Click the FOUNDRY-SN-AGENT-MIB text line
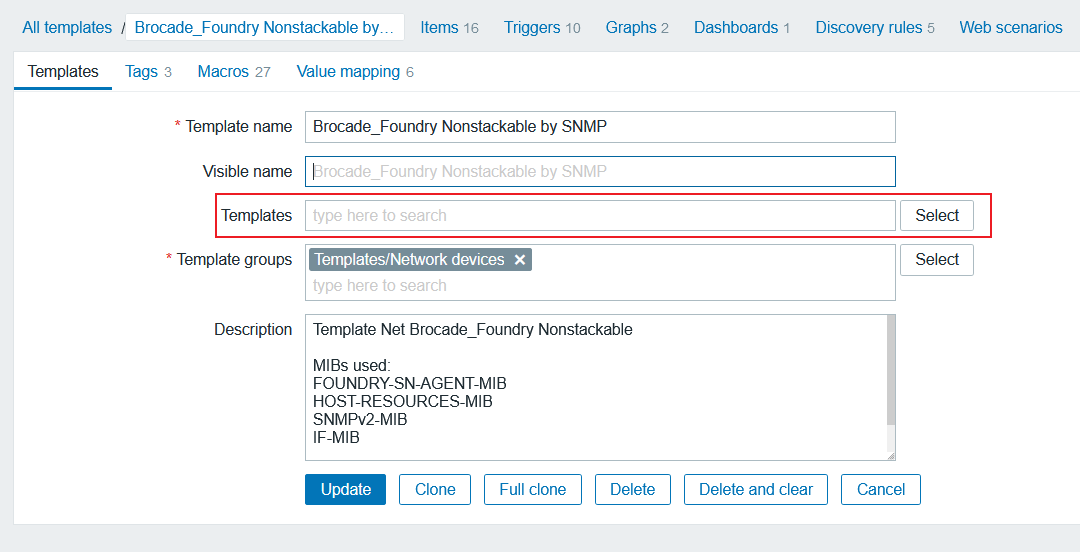Screen dimensions: 1080x552 [x=409, y=383]
